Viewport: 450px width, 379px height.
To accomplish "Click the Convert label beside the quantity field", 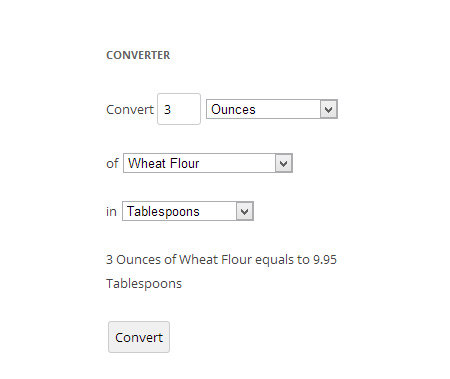I will (130, 110).
